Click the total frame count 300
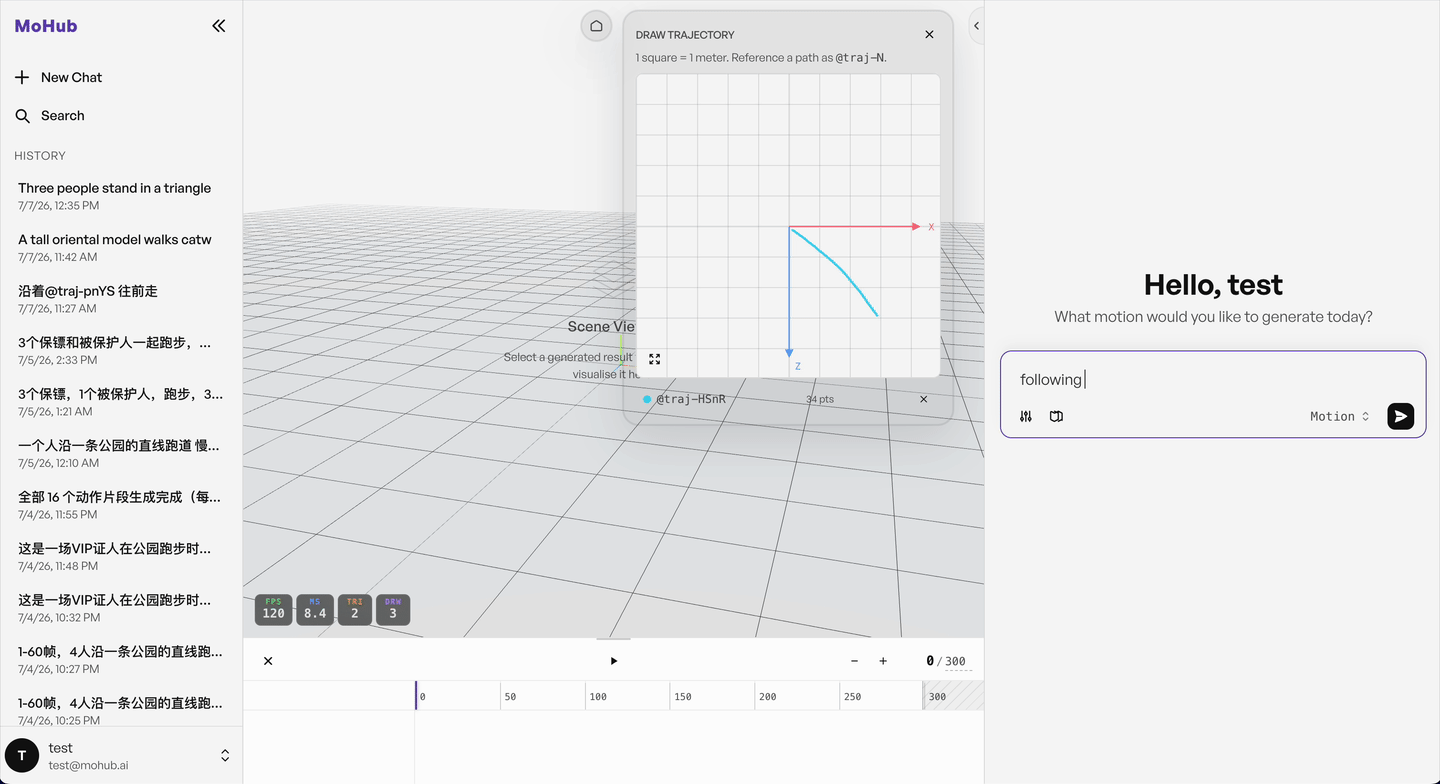 956,661
